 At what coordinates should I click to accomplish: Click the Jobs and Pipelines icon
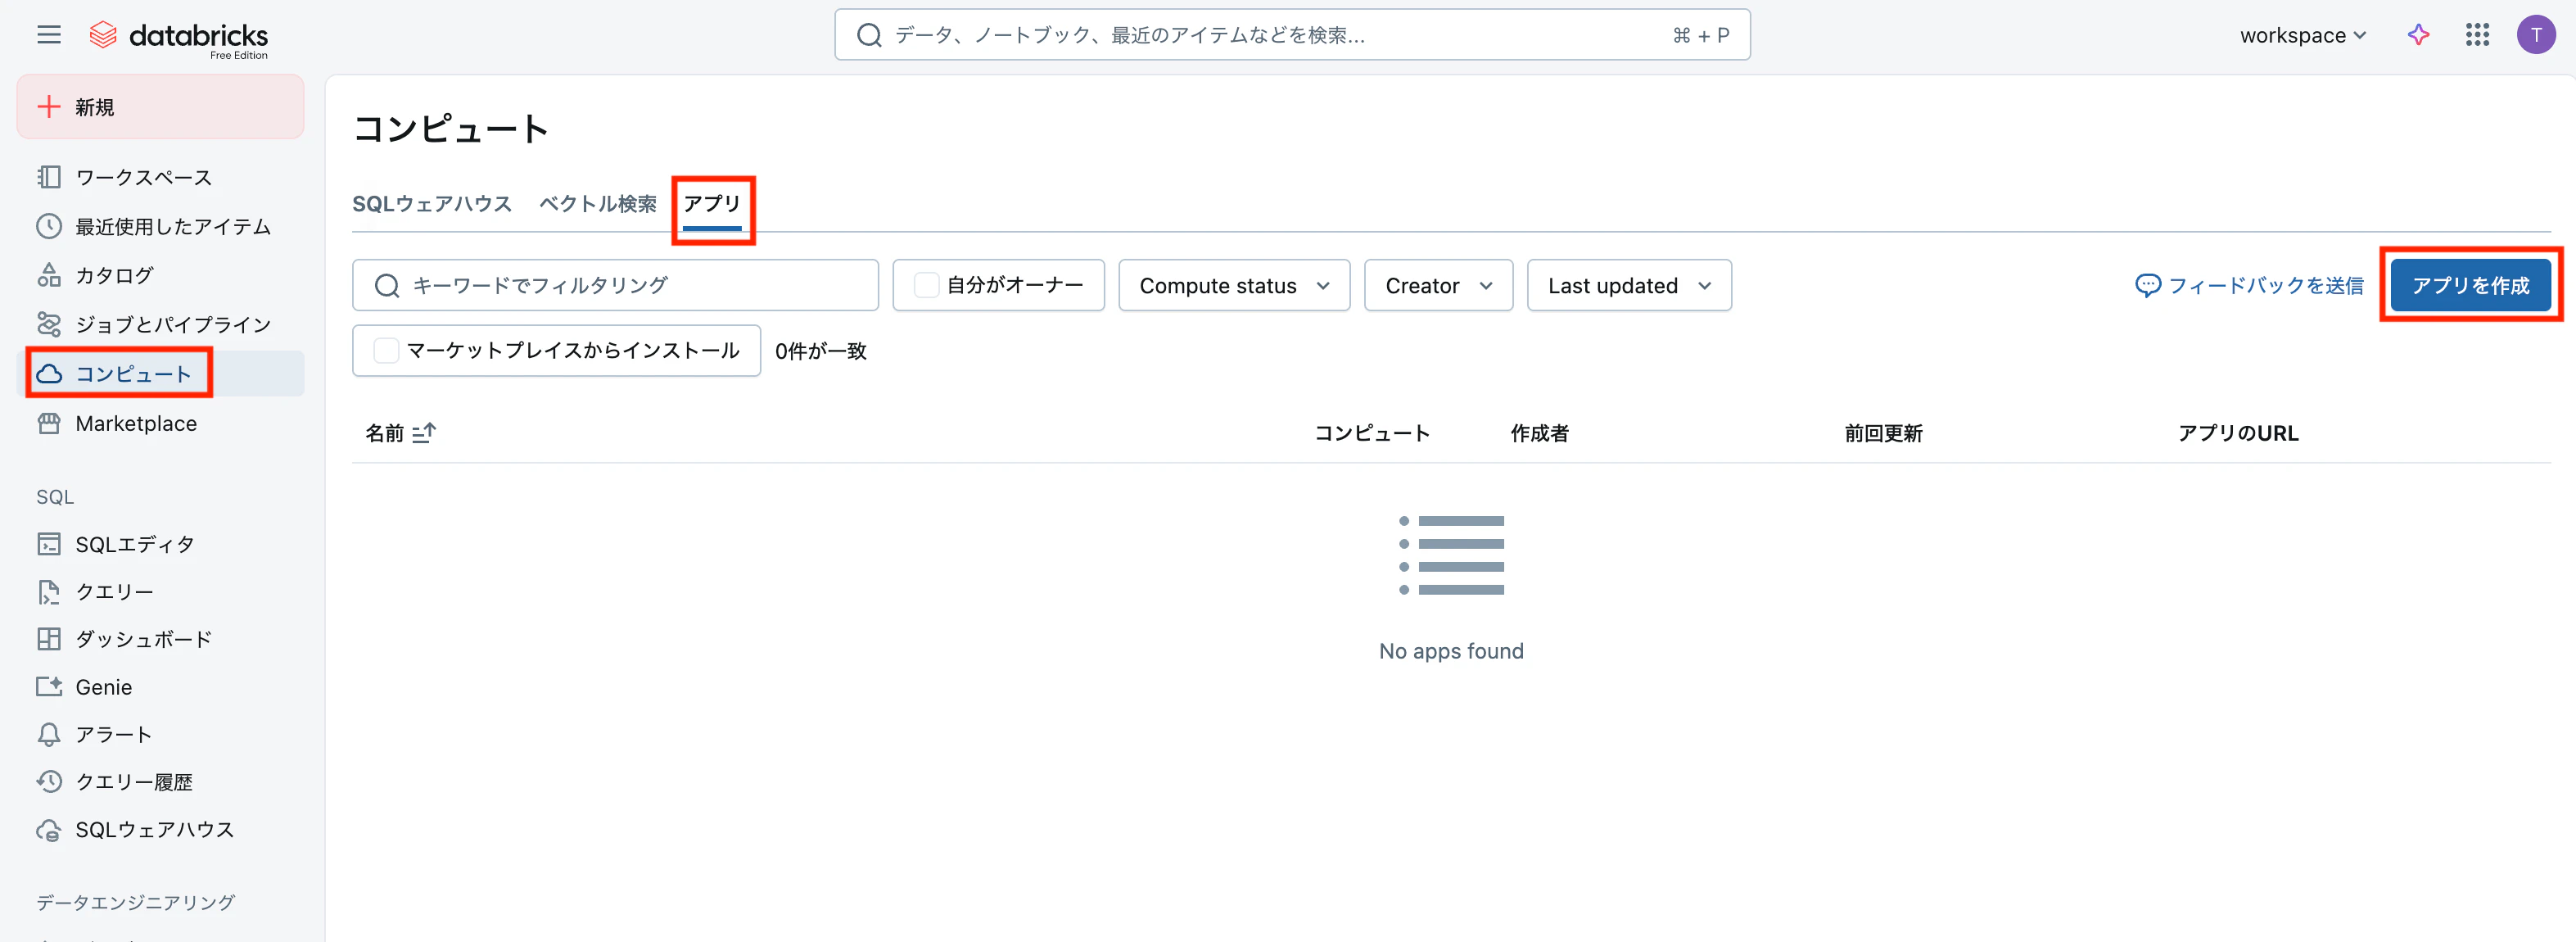pyautogui.click(x=49, y=324)
